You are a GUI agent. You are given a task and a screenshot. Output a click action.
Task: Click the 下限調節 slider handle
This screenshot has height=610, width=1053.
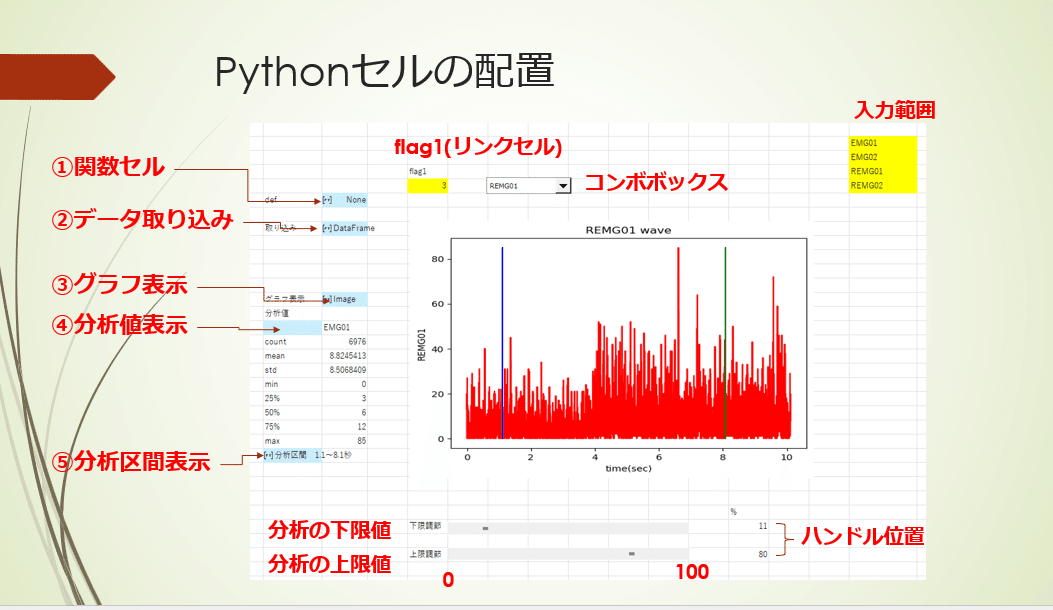point(484,528)
